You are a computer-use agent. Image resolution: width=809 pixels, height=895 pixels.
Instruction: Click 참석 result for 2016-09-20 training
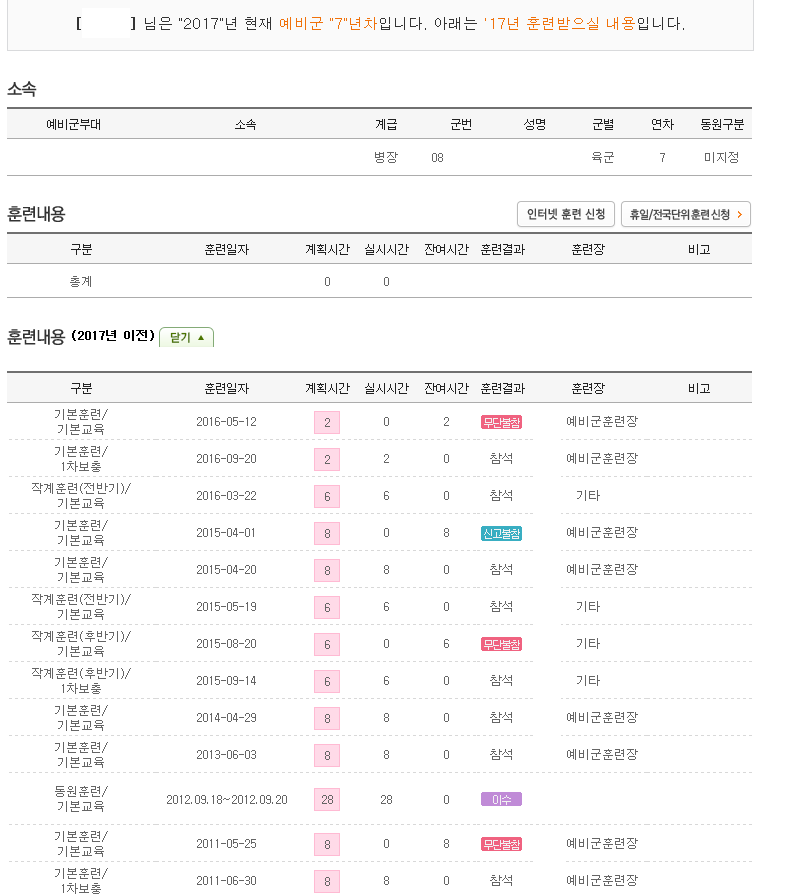pyautogui.click(x=501, y=459)
